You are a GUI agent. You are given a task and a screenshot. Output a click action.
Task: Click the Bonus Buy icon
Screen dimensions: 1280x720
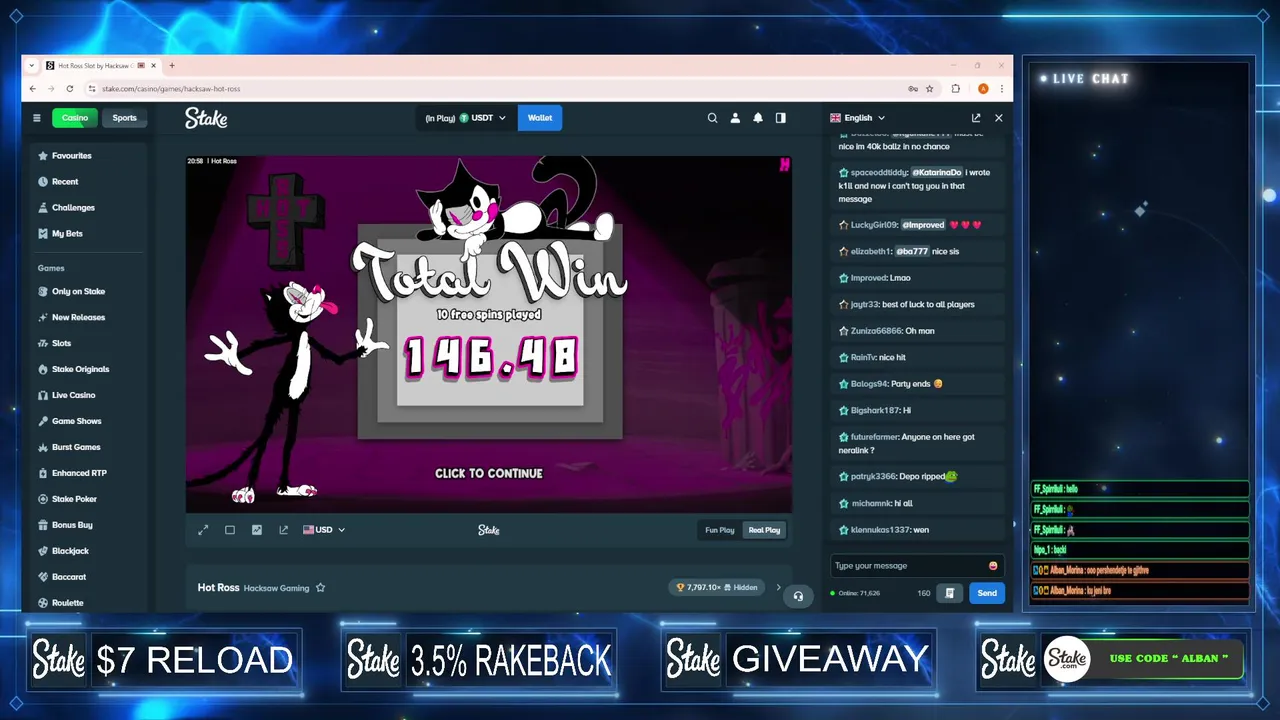[43, 525]
